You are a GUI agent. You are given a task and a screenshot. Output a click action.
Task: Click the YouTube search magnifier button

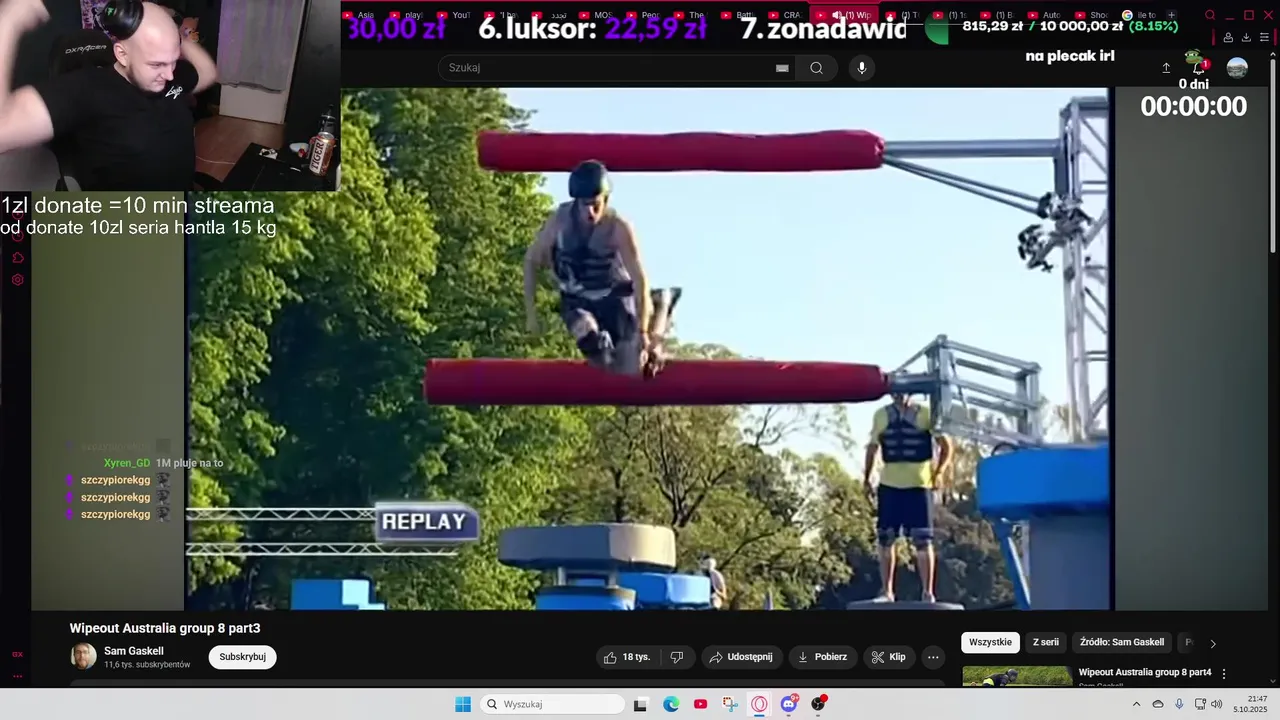click(x=817, y=68)
